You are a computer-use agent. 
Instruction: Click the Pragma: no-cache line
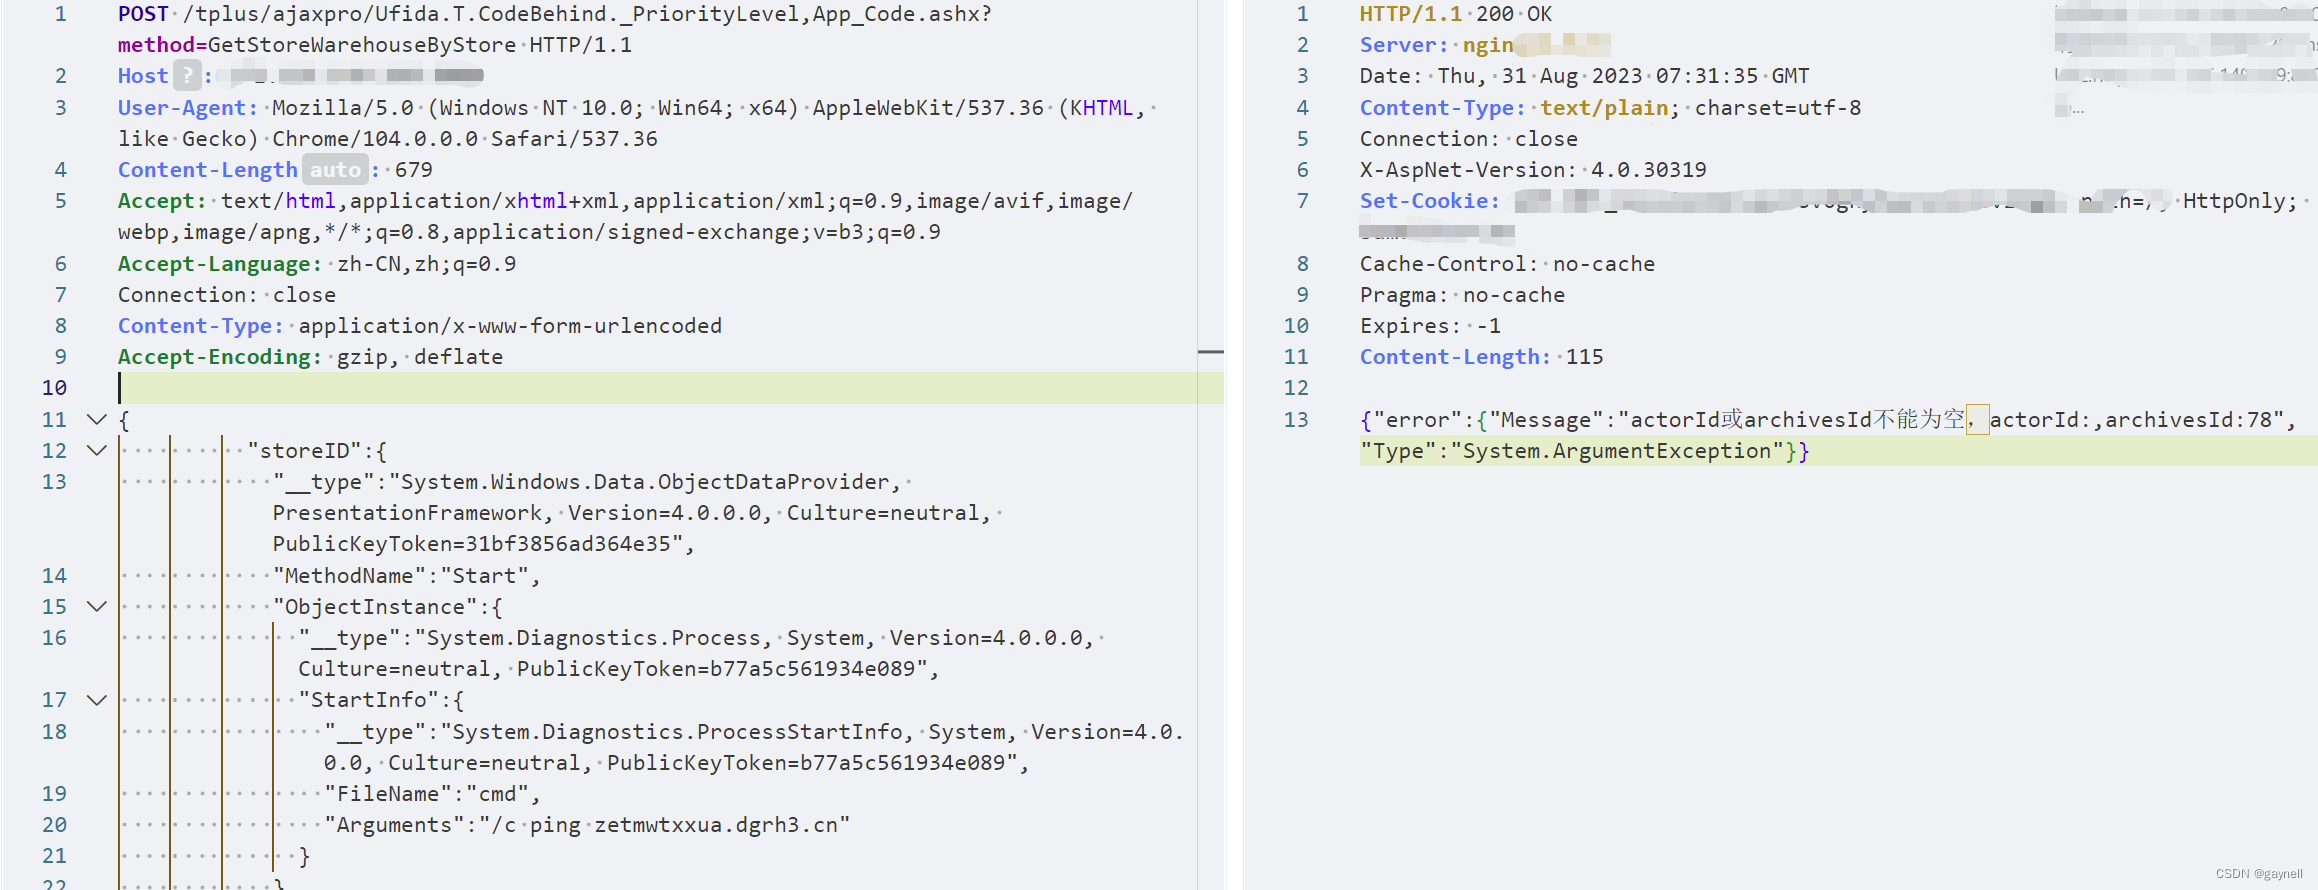pyautogui.click(x=1462, y=295)
